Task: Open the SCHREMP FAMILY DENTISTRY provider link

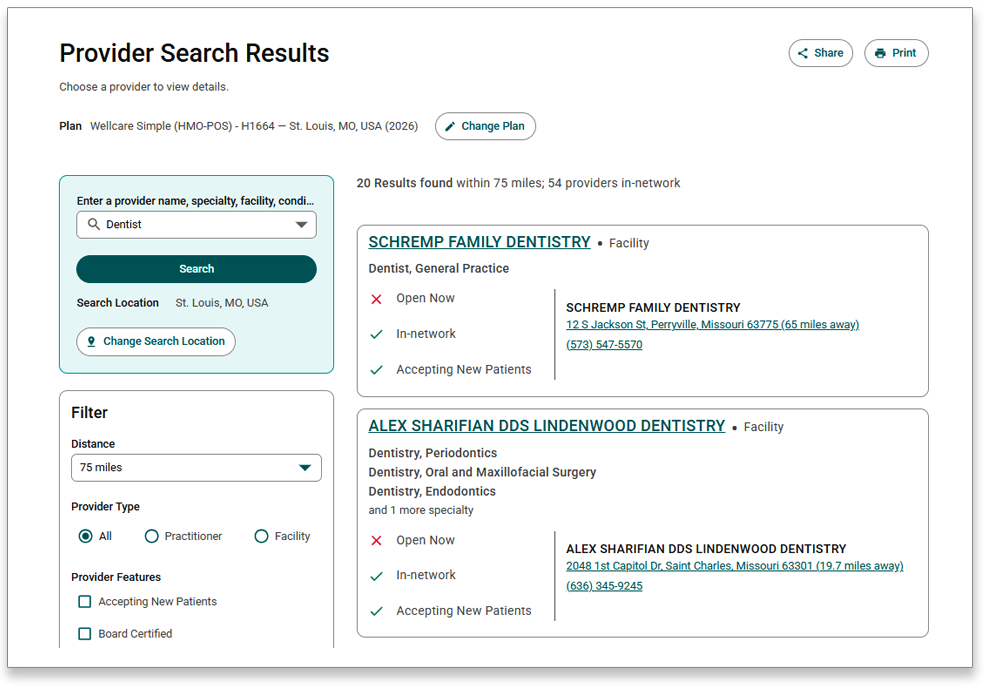Action: [x=479, y=241]
